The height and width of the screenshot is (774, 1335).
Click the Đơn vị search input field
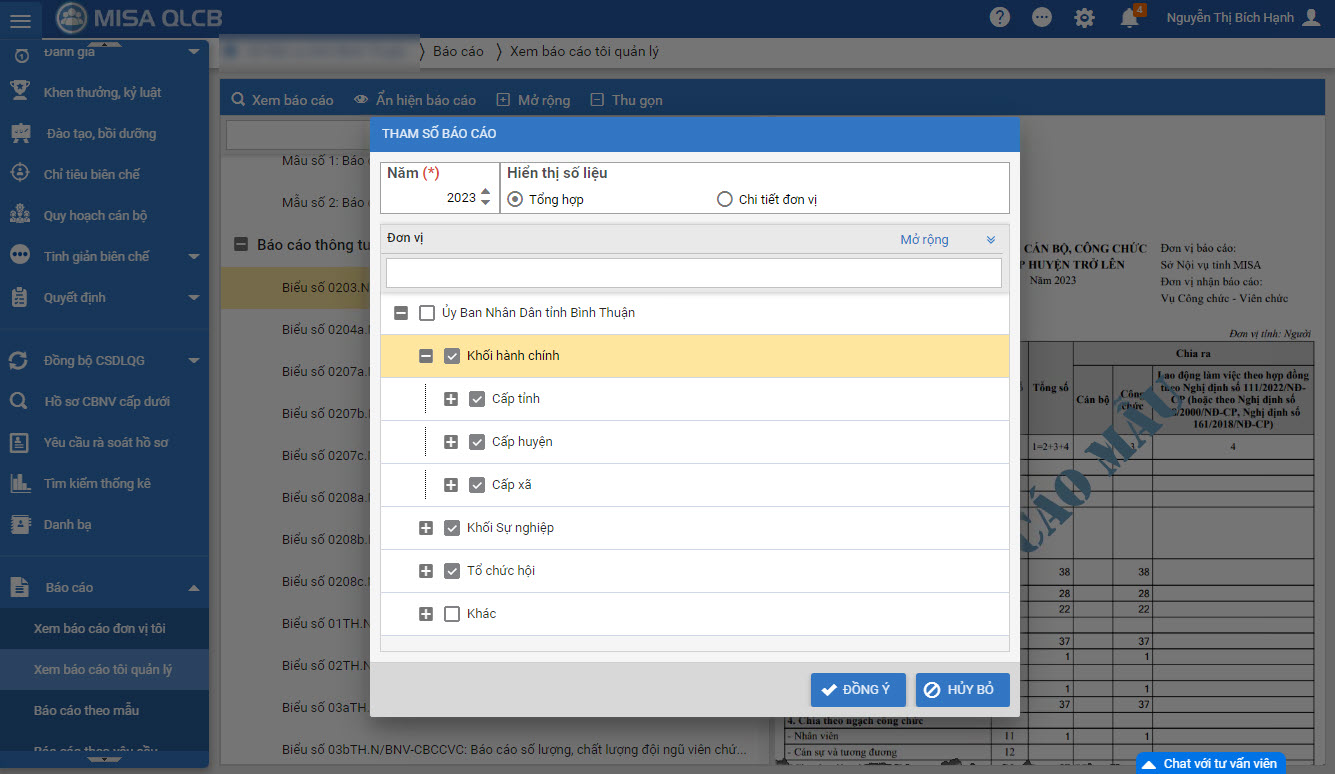click(694, 273)
